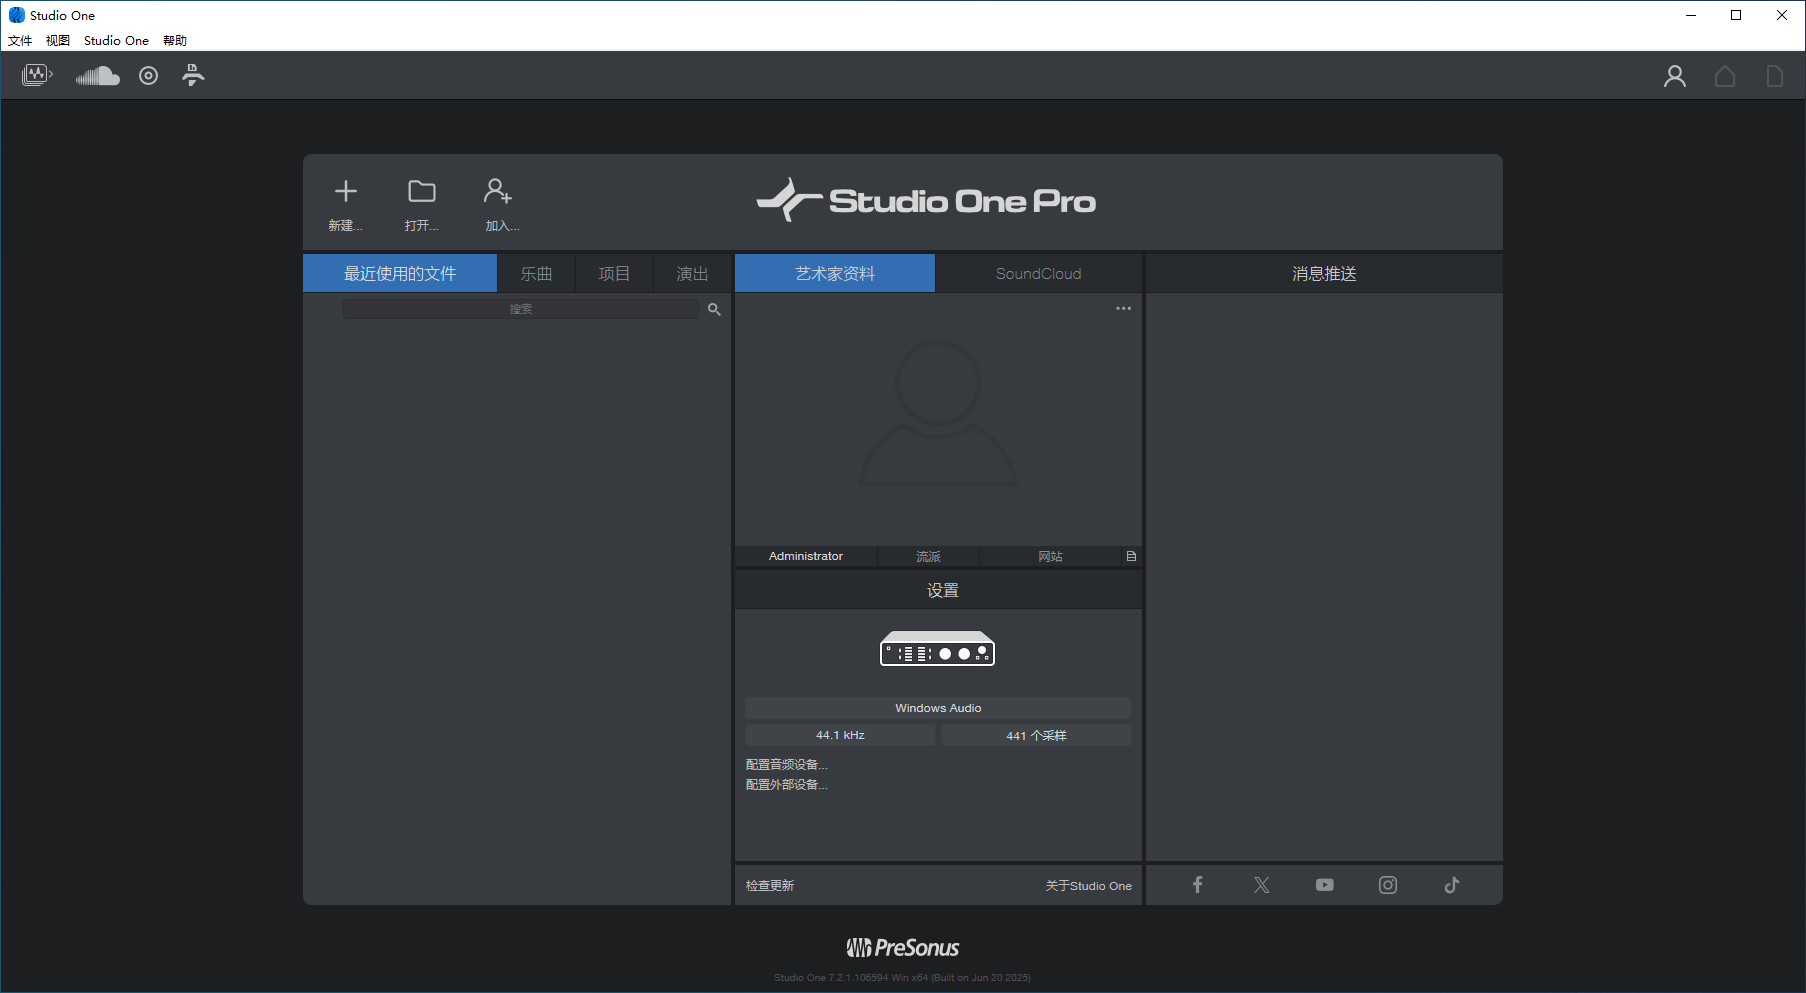Open the 帮助 (Help) menu
Screen dimensions: 1806x993
point(175,41)
